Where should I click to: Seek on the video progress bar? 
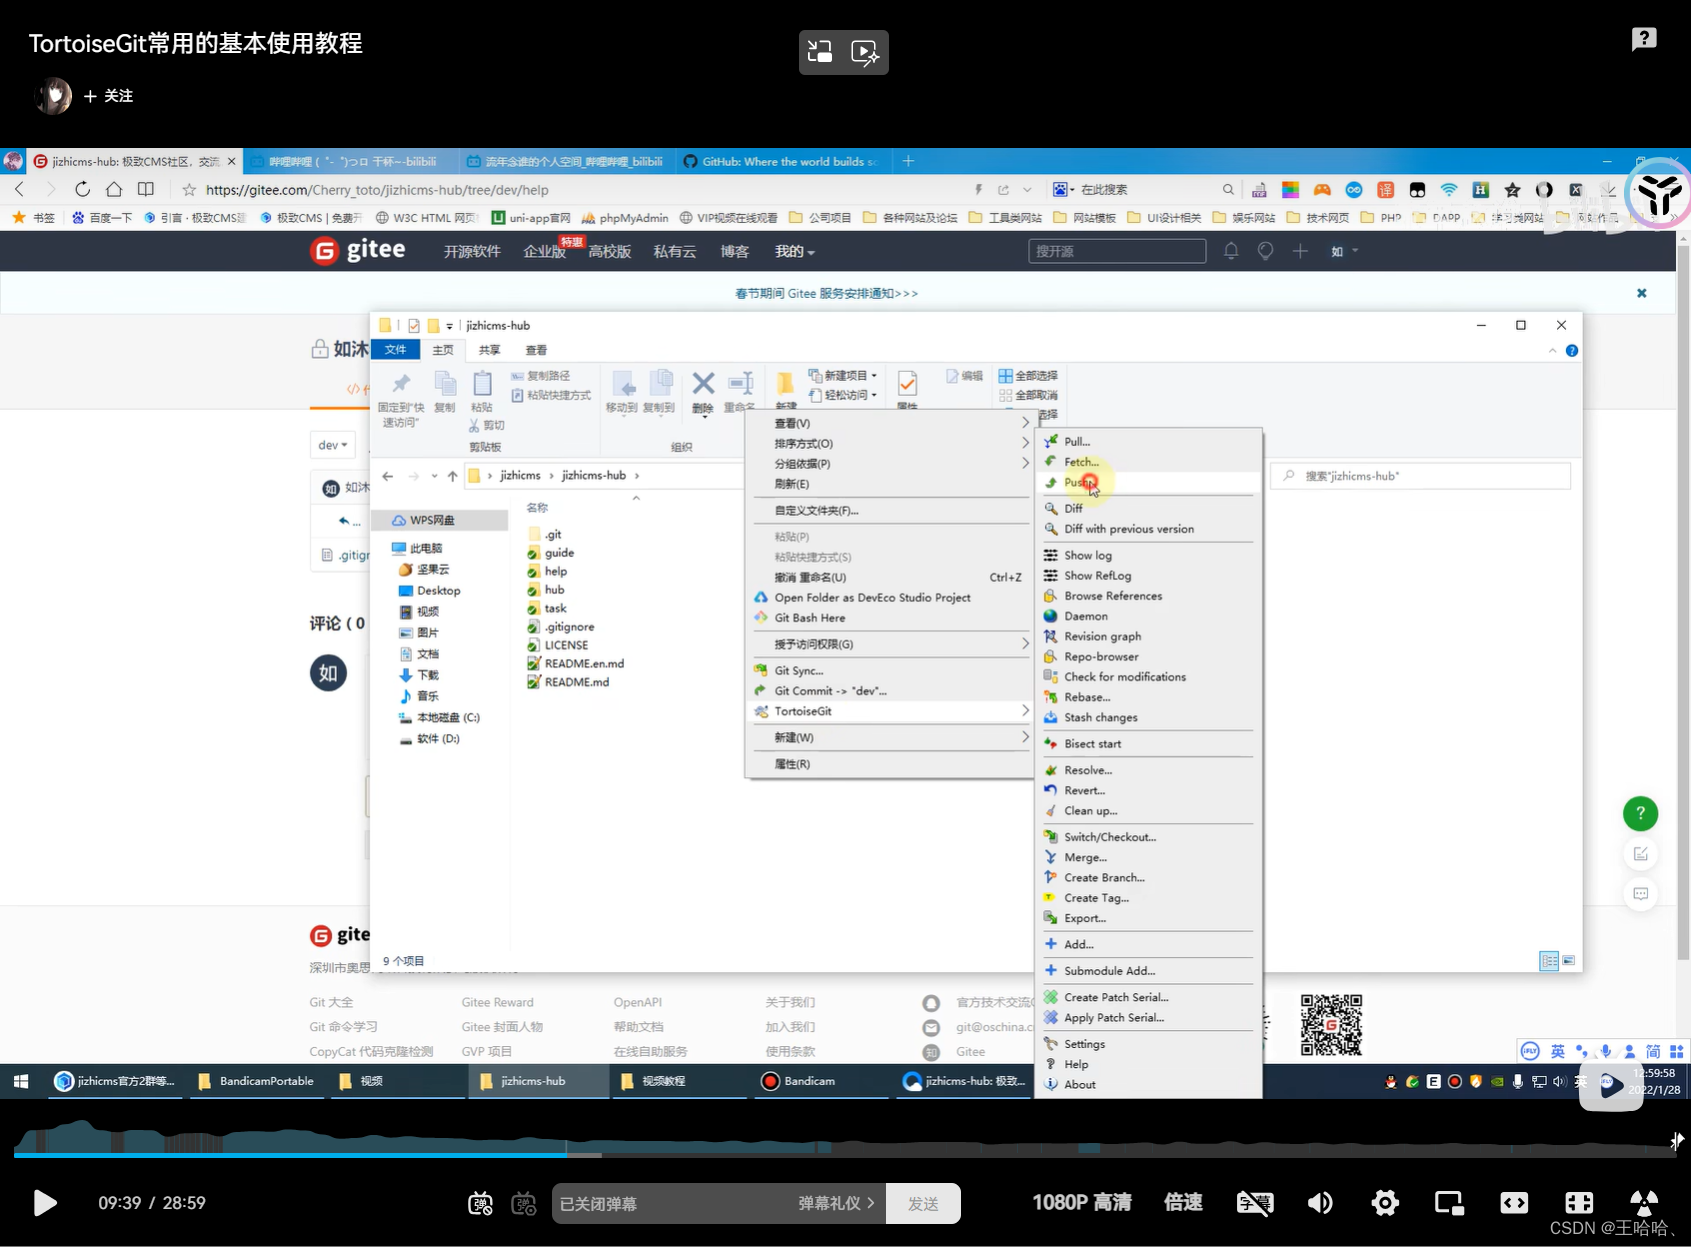click(845, 1154)
